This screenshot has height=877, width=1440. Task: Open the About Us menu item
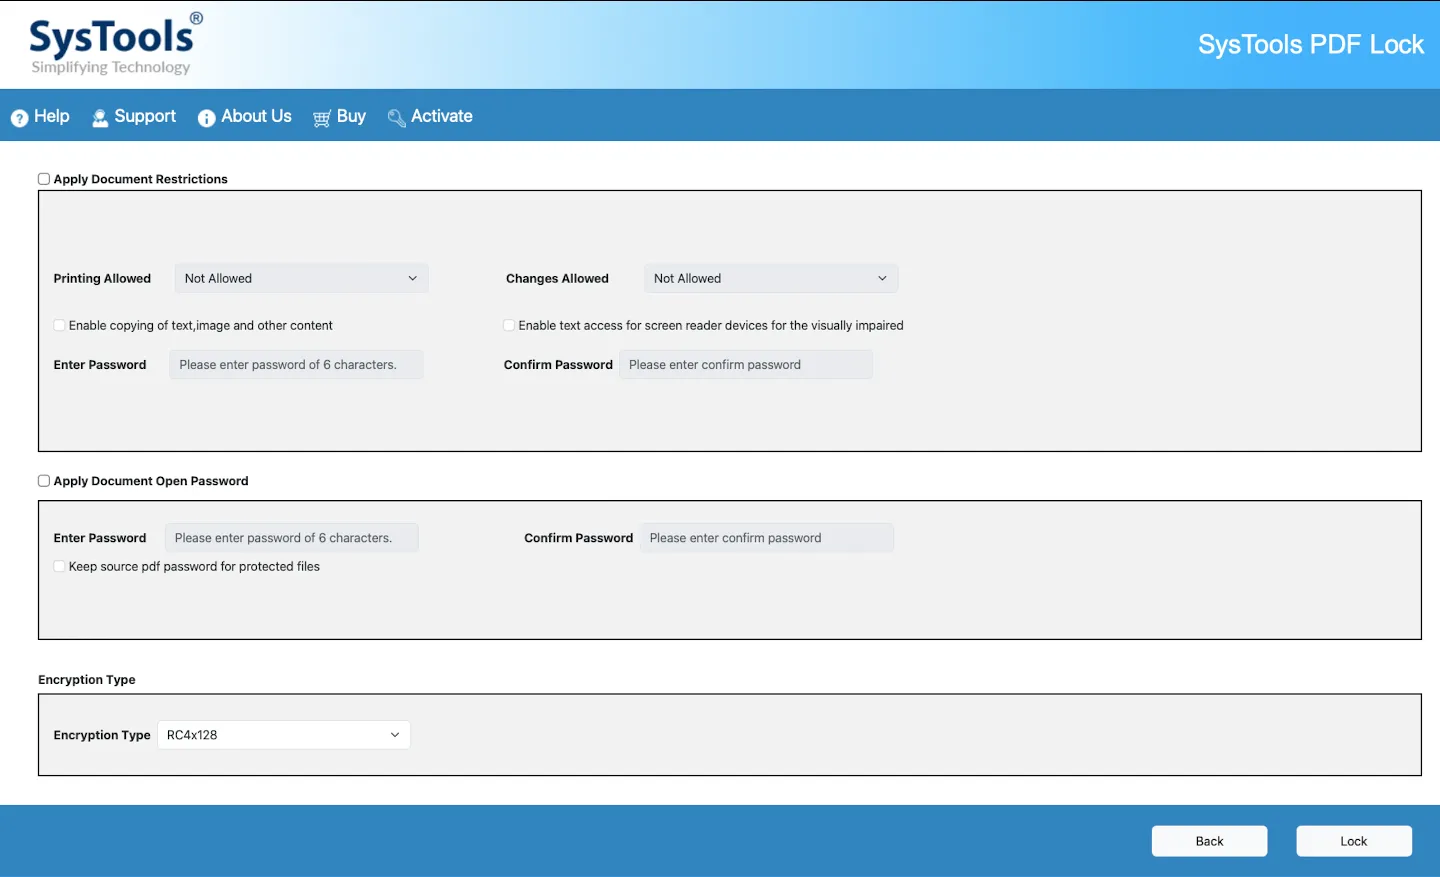pos(245,117)
